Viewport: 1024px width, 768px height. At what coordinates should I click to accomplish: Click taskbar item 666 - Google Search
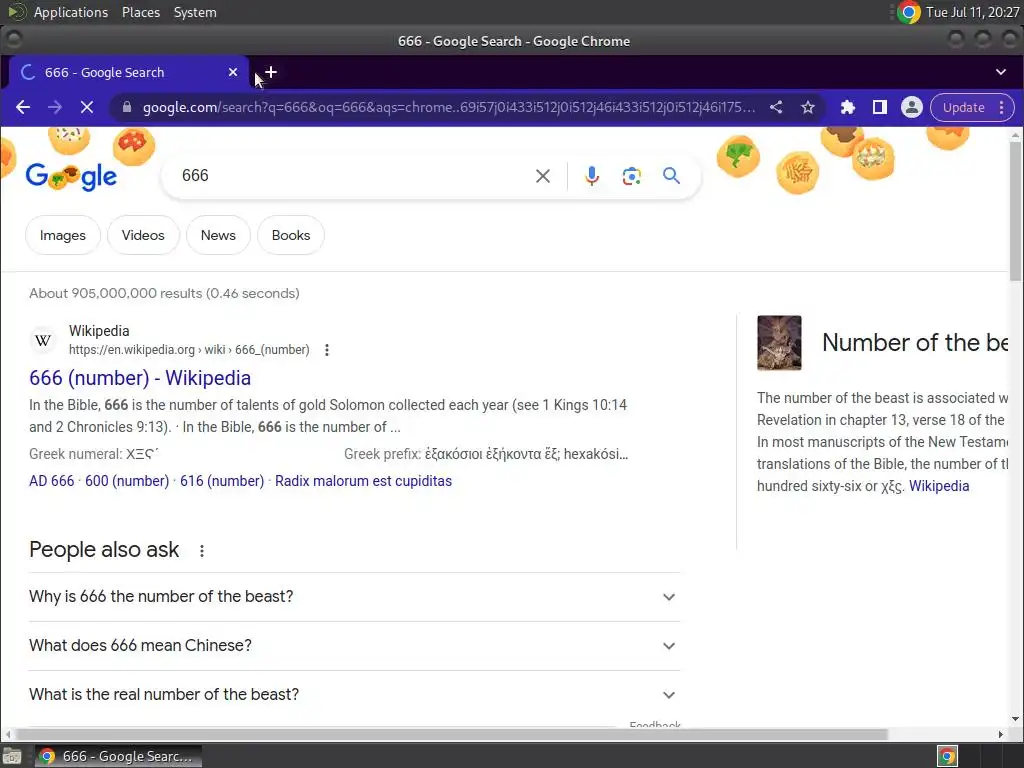pos(119,756)
